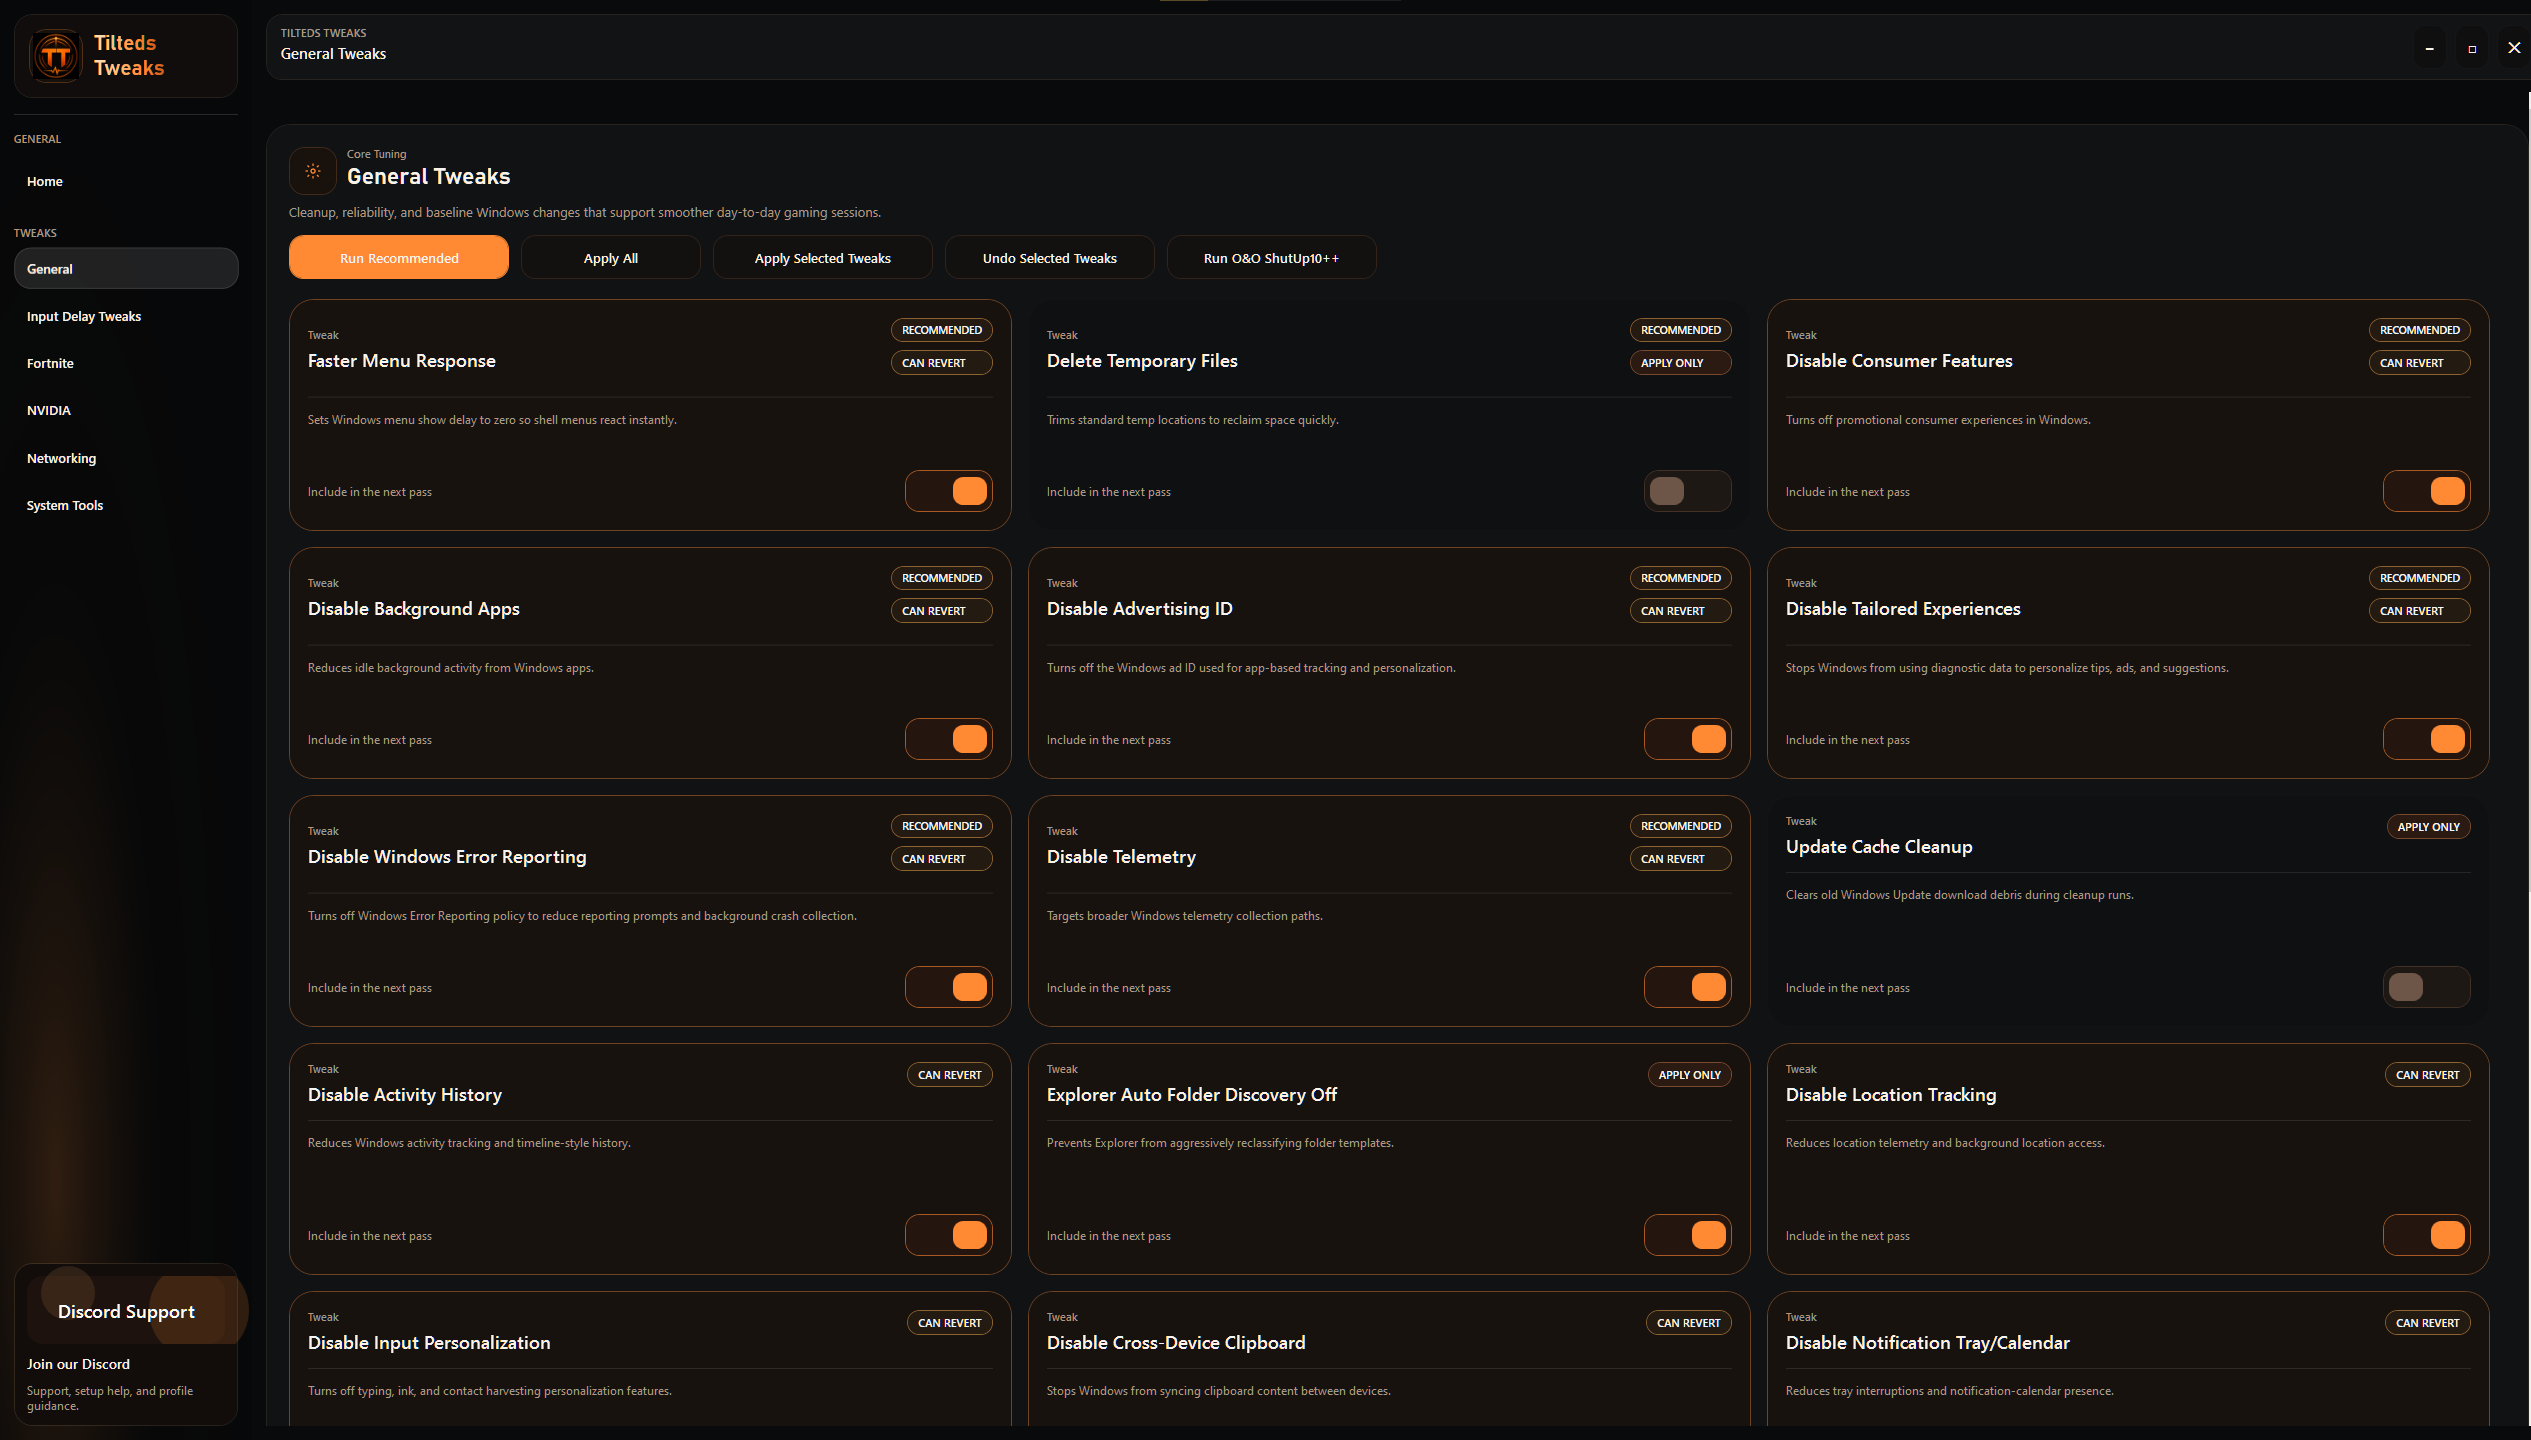This screenshot has width=2531, height=1440.
Task: Open the Home page in sidebar
Action: [x=126, y=181]
